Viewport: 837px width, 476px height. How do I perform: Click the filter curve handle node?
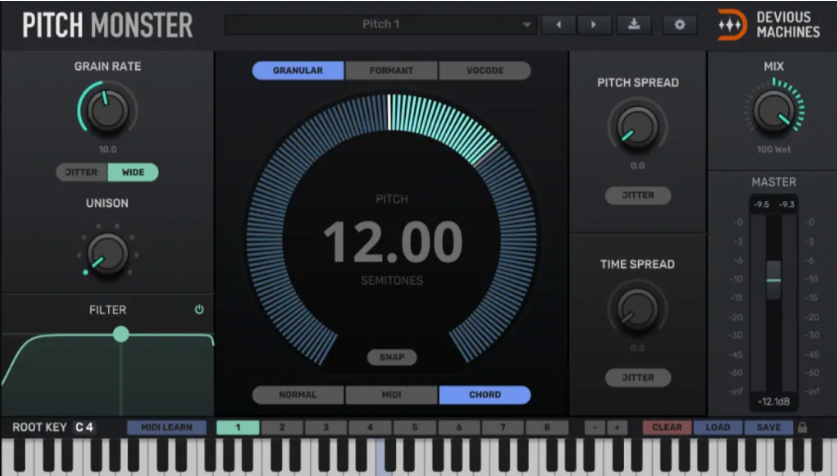[121, 334]
